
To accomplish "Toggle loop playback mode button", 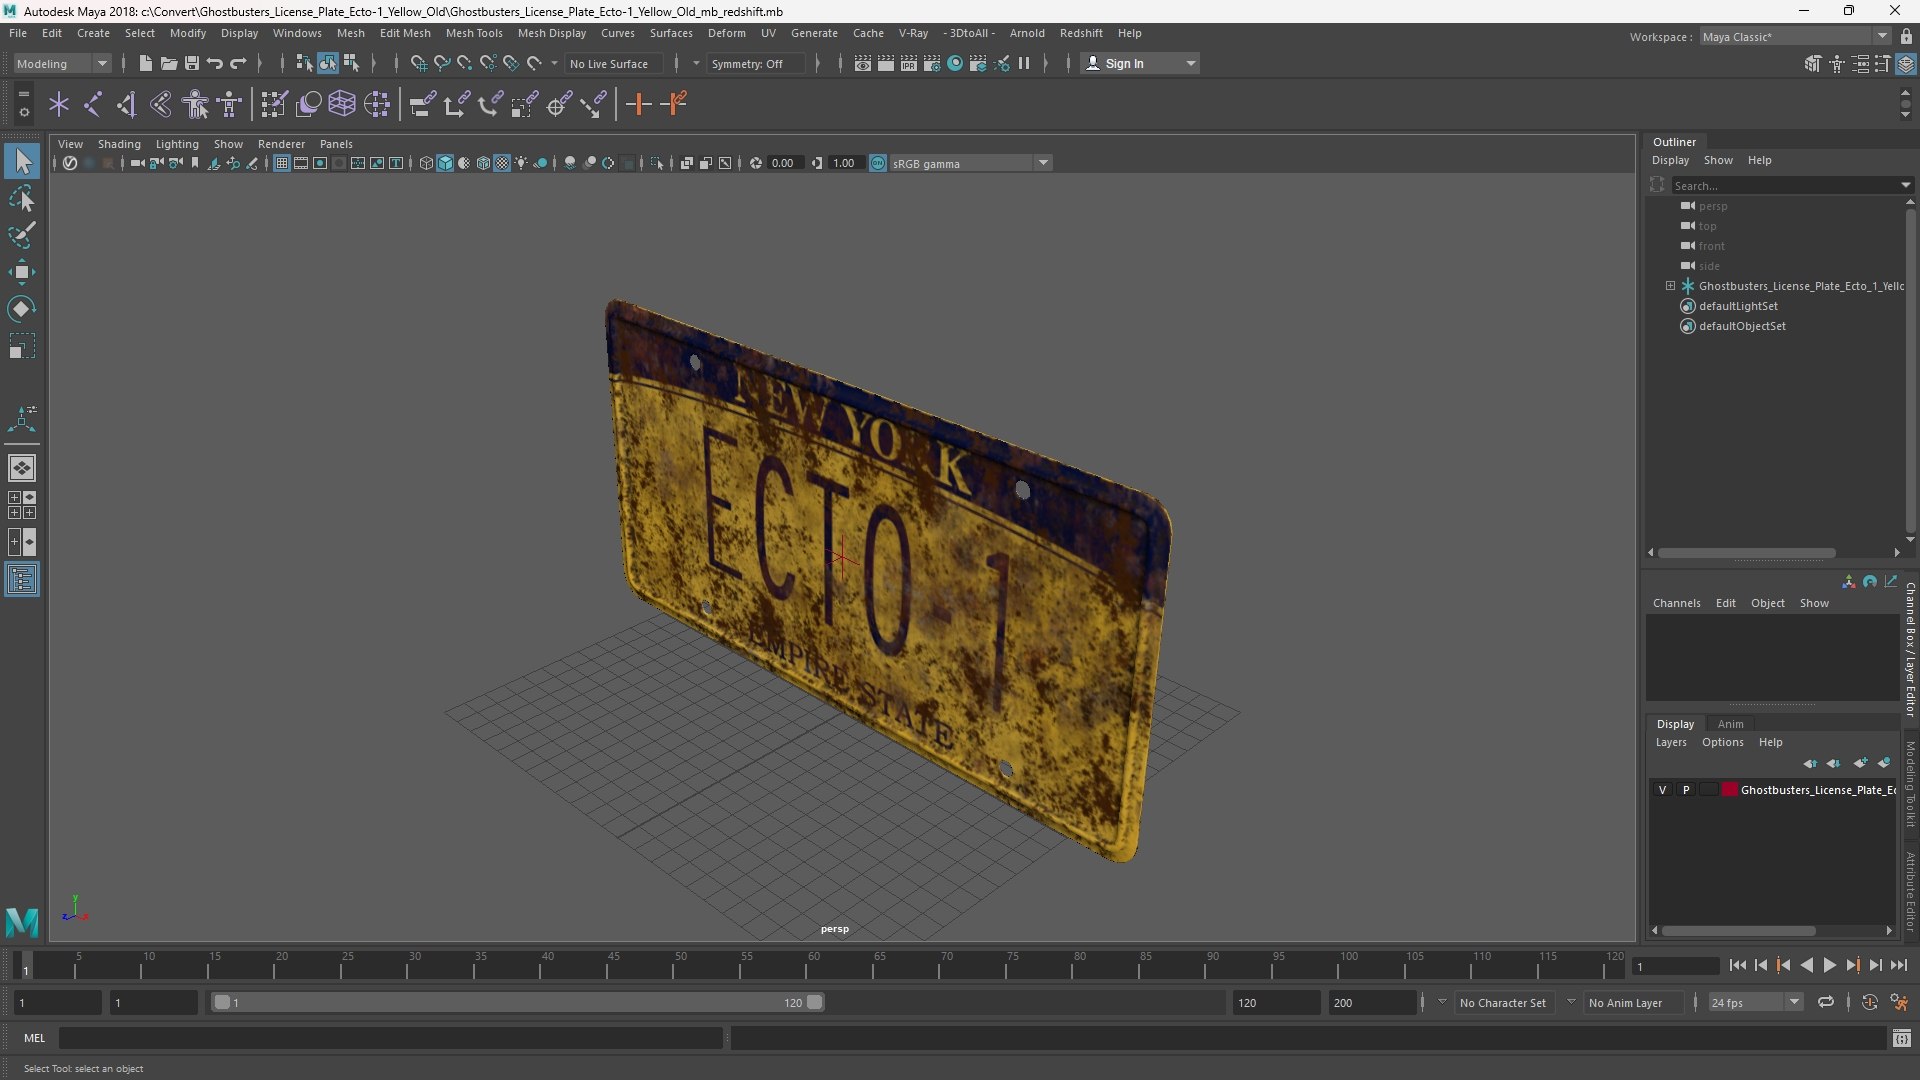I will point(1825,1002).
